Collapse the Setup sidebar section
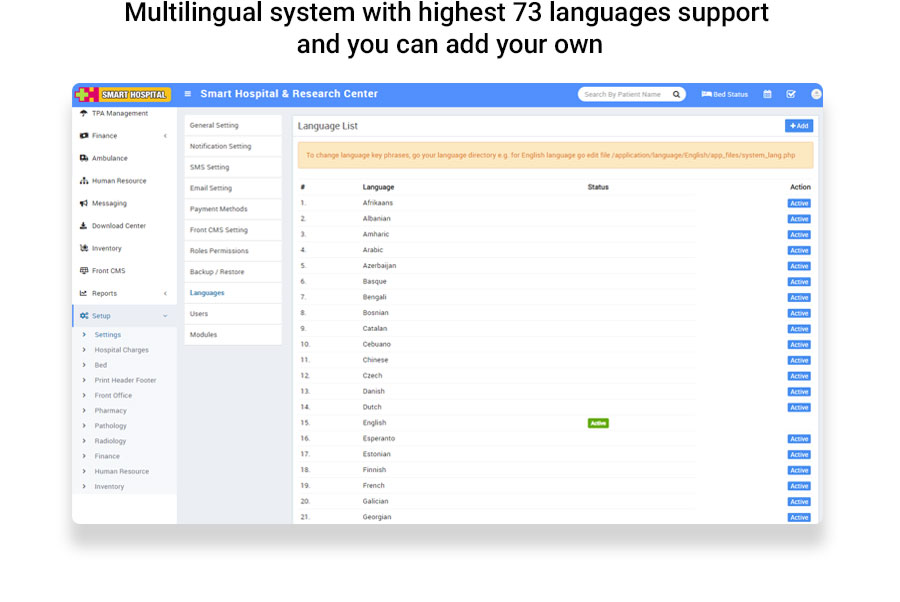The width and height of the screenshot is (900, 602). (165, 316)
